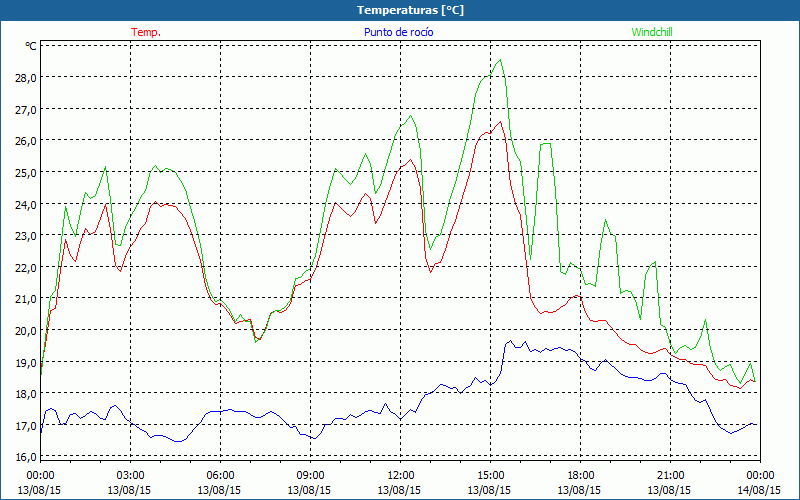The width and height of the screenshot is (800, 500).
Task: Click the 09:00 time axis label
Action: point(310,476)
